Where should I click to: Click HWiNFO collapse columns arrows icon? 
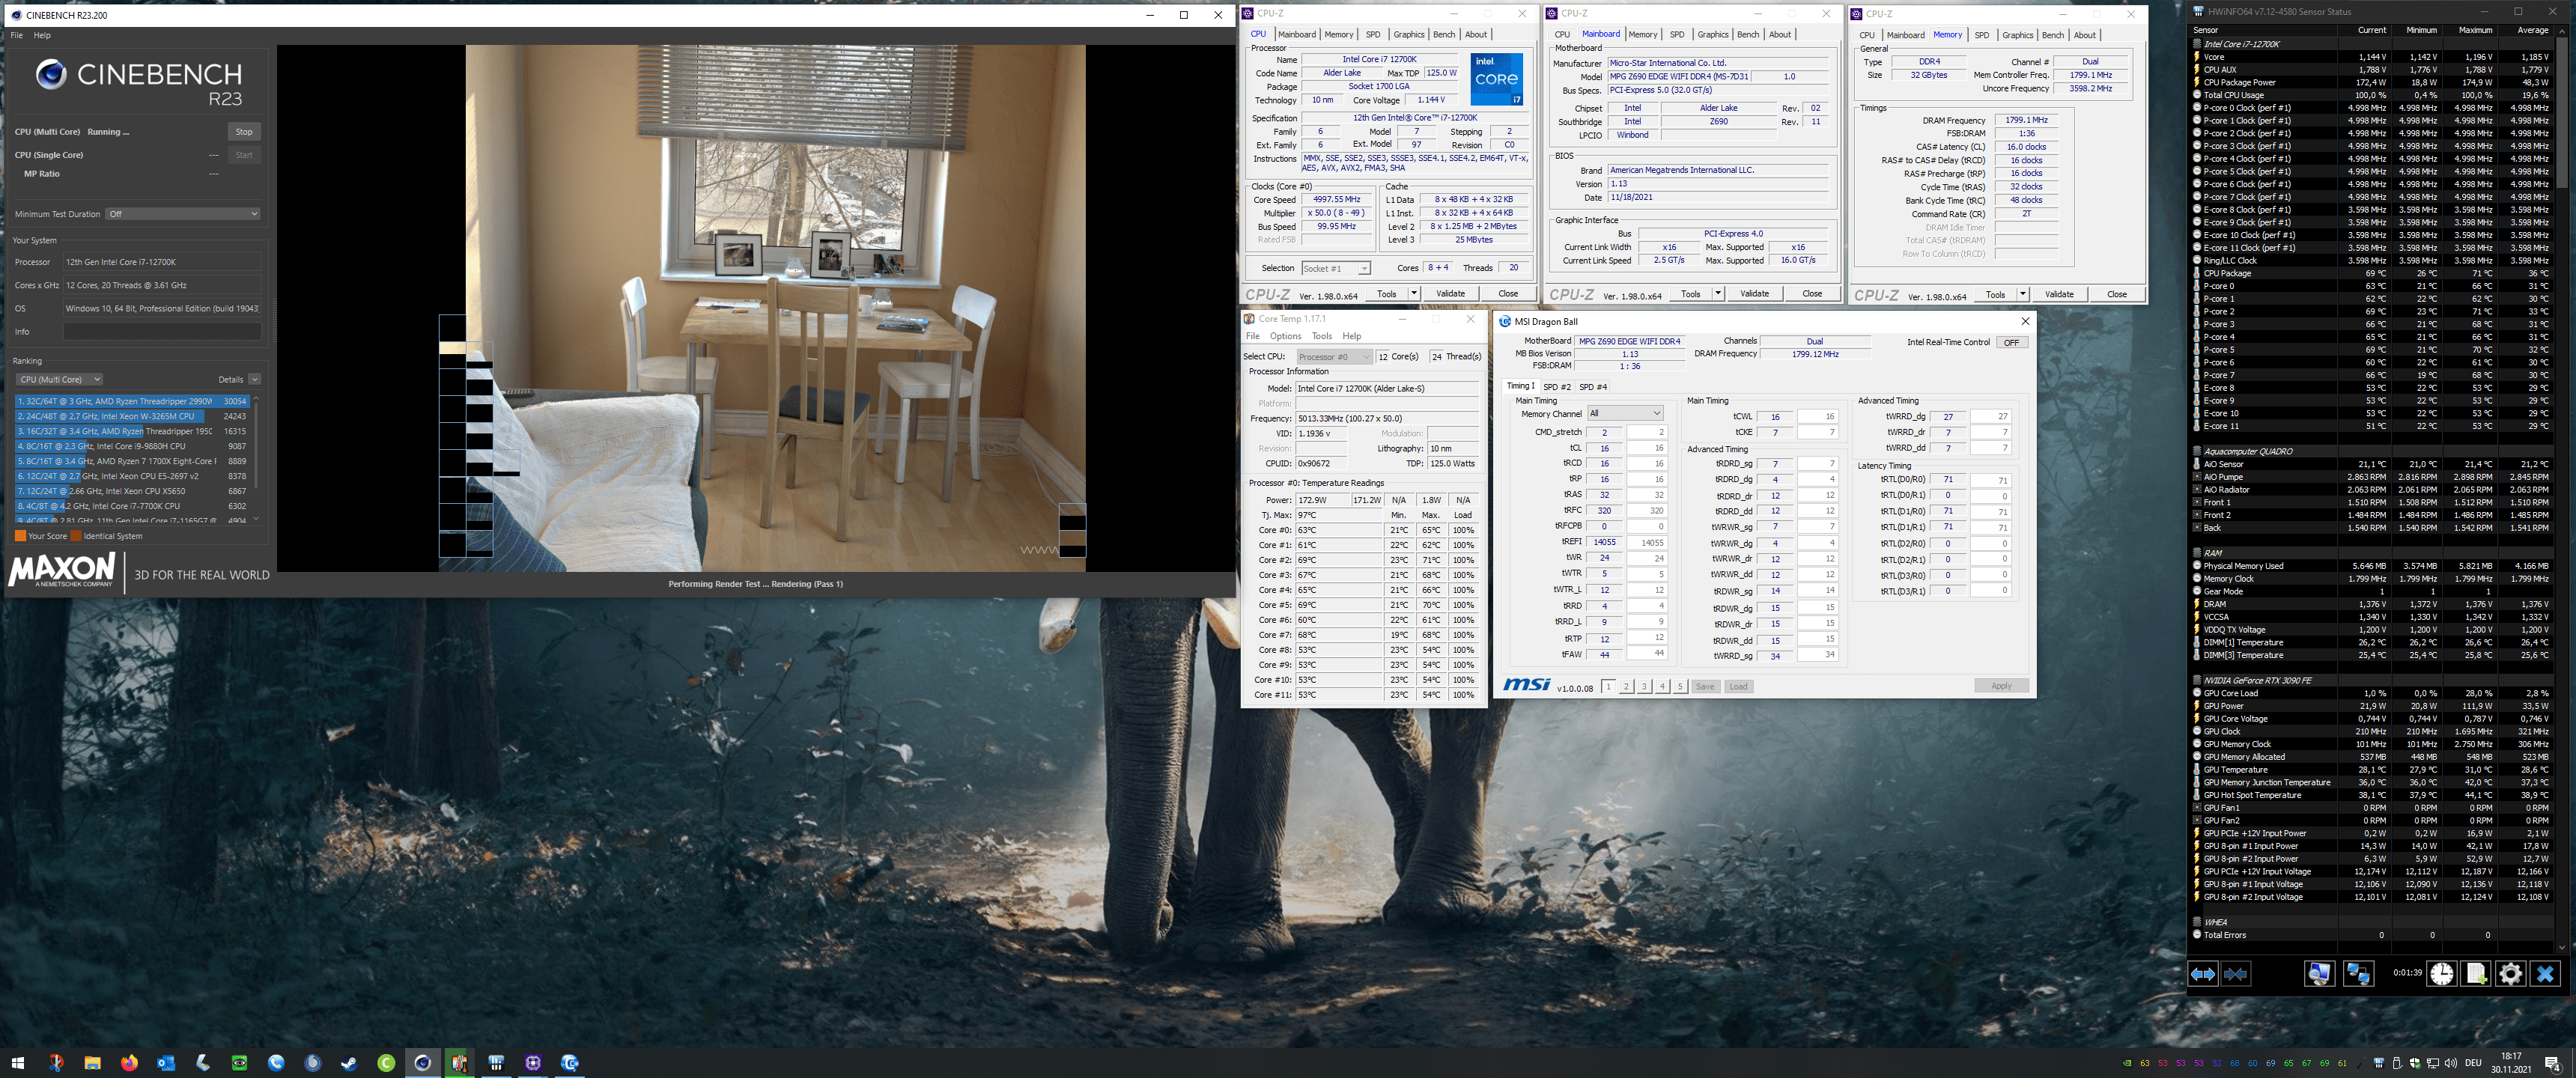[x=2237, y=973]
